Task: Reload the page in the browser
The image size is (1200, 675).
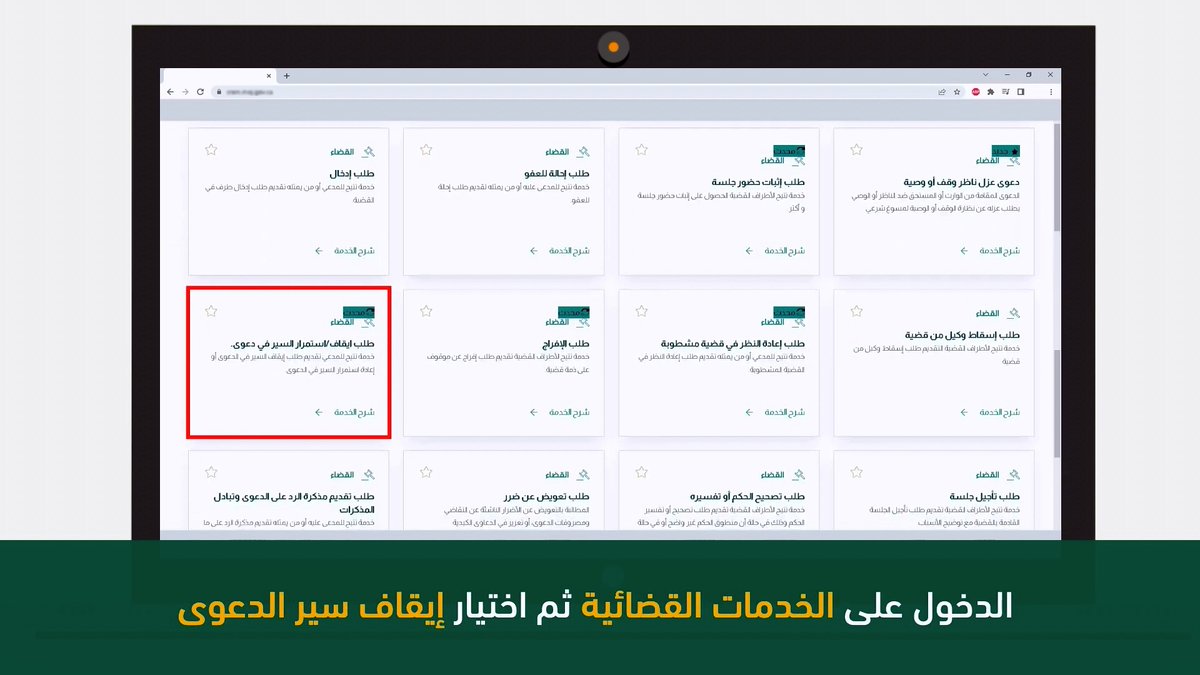Action: (x=200, y=91)
